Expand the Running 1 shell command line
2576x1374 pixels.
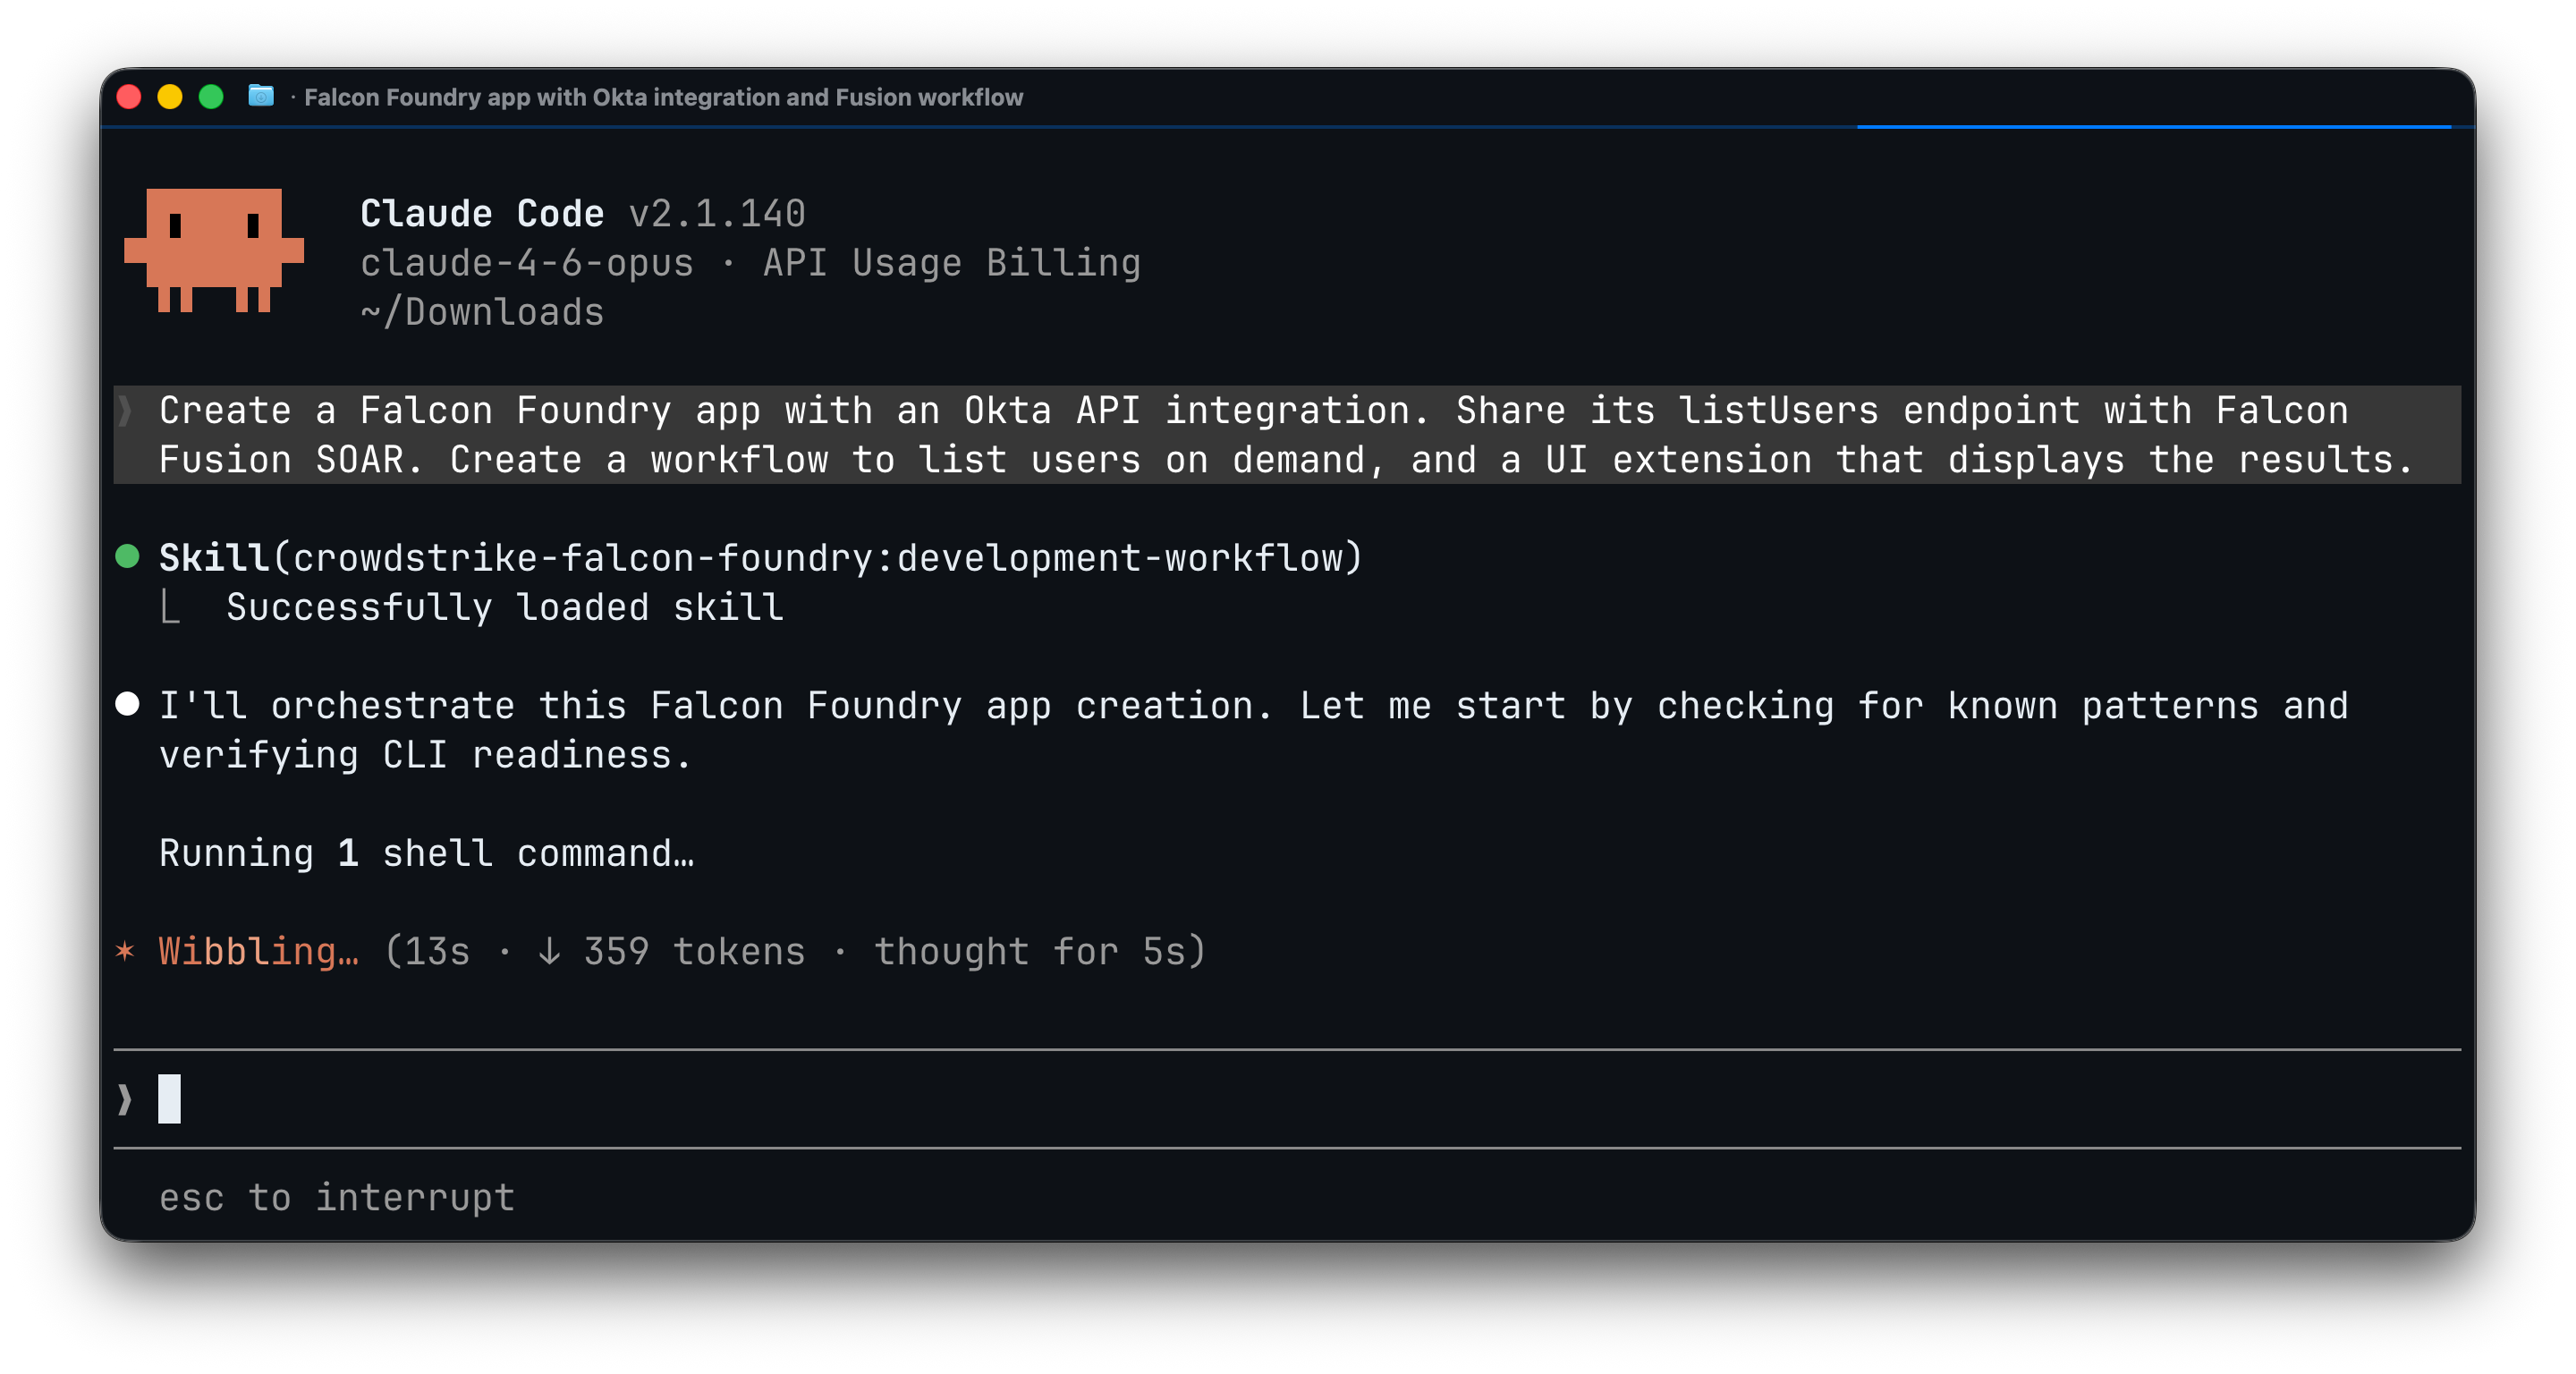pyautogui.click(x=427, y=853)
